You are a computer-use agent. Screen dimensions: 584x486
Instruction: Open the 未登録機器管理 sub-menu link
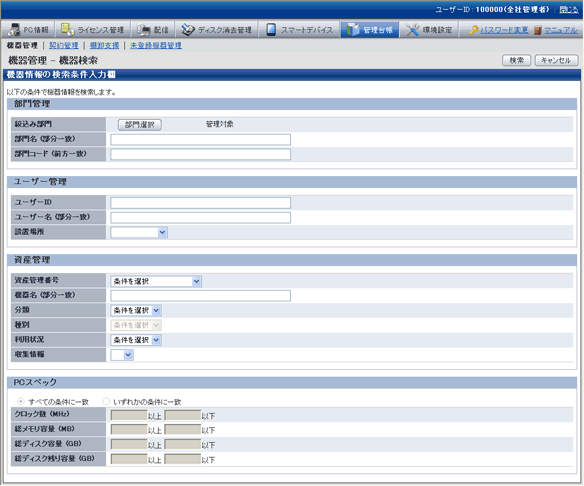(156, 45)
